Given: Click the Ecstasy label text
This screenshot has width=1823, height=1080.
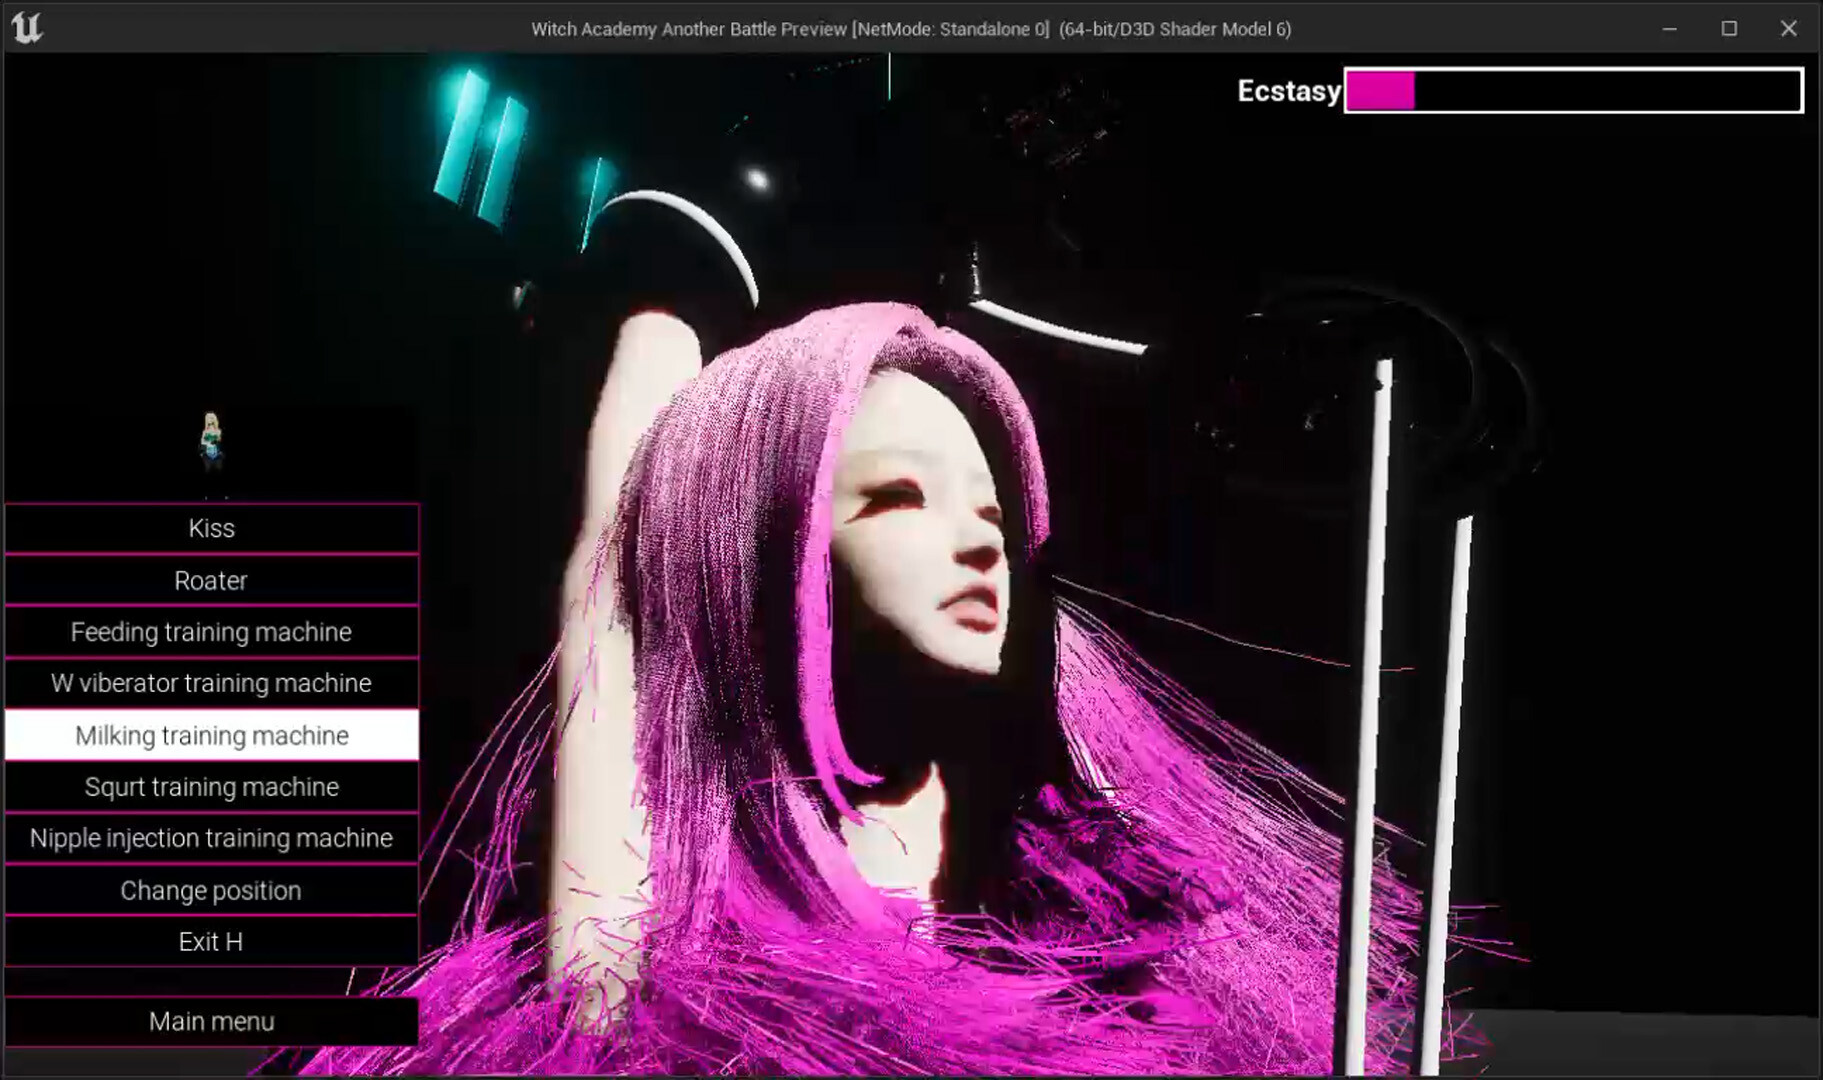Looking at the screenshot, I should [x=1288, y=91].
